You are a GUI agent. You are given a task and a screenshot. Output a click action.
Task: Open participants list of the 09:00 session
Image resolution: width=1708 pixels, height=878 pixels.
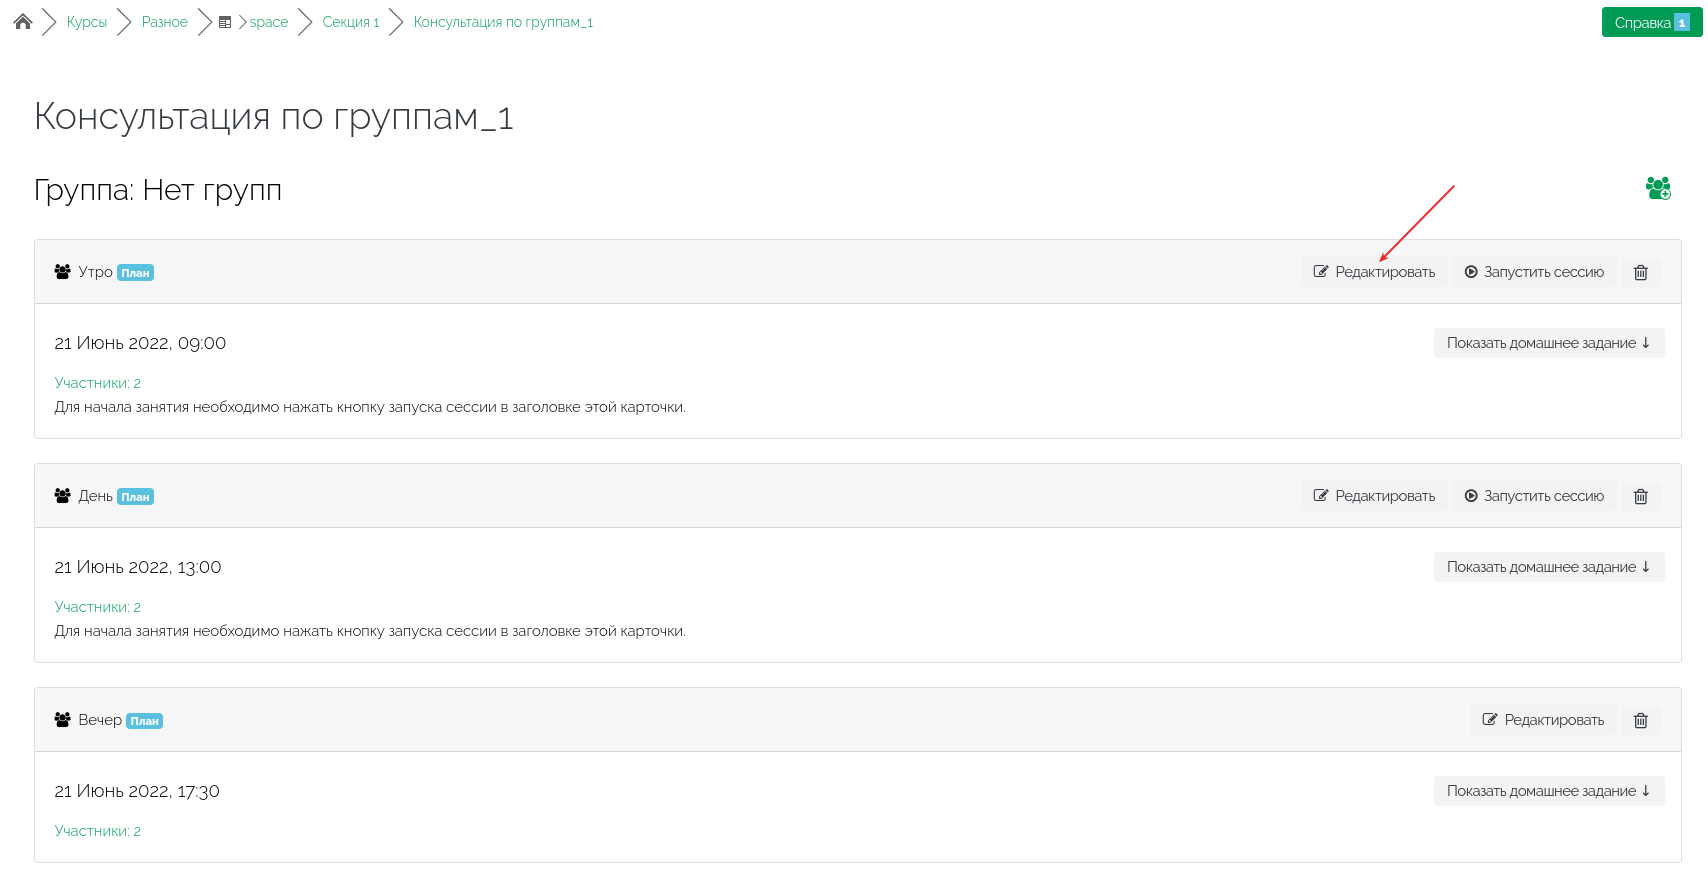tap(98, 383)
